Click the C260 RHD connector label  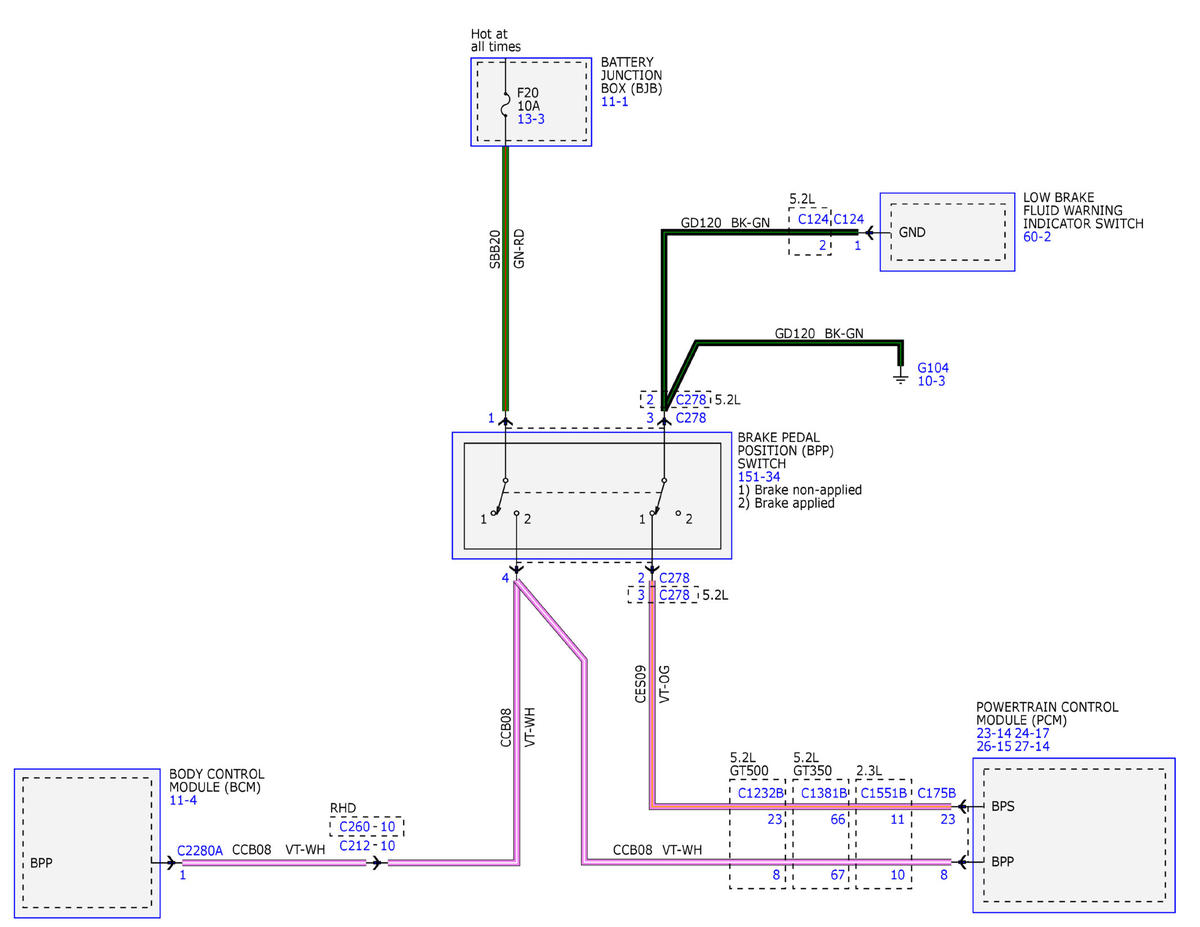click(x=354, y=827)
